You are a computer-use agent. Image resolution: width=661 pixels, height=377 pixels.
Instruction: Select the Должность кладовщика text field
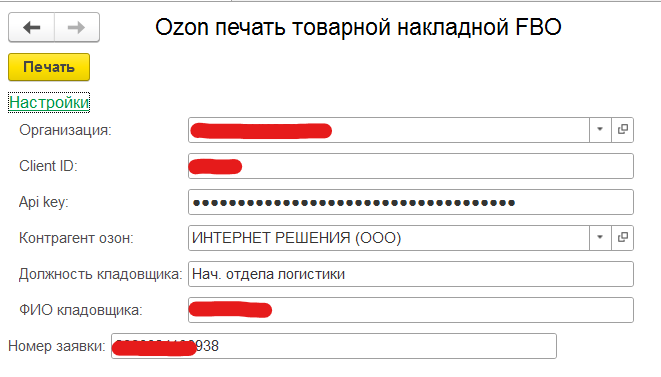pos(411,274)
